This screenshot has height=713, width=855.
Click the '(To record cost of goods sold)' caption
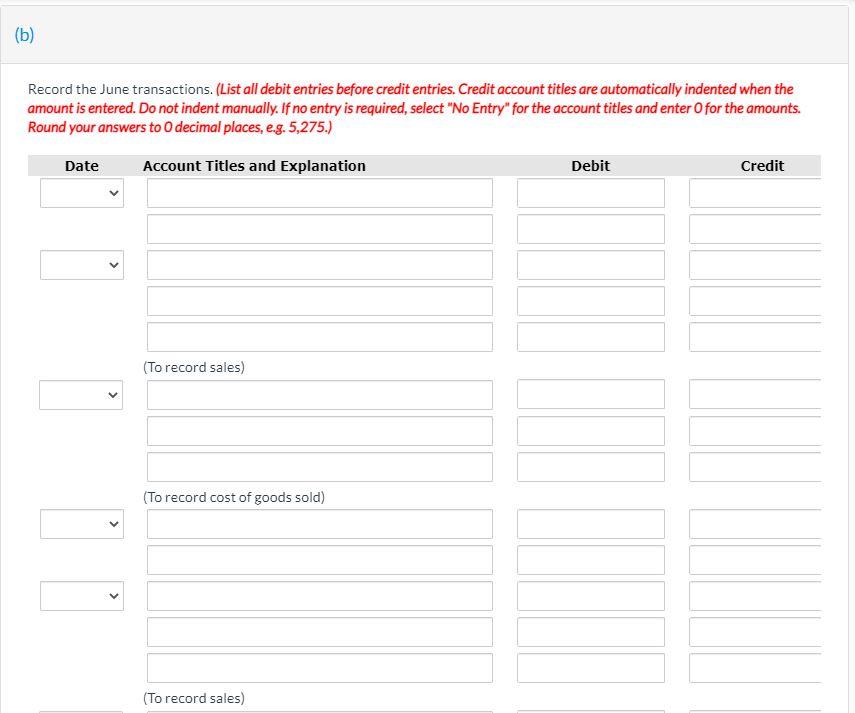coord(234,497)
